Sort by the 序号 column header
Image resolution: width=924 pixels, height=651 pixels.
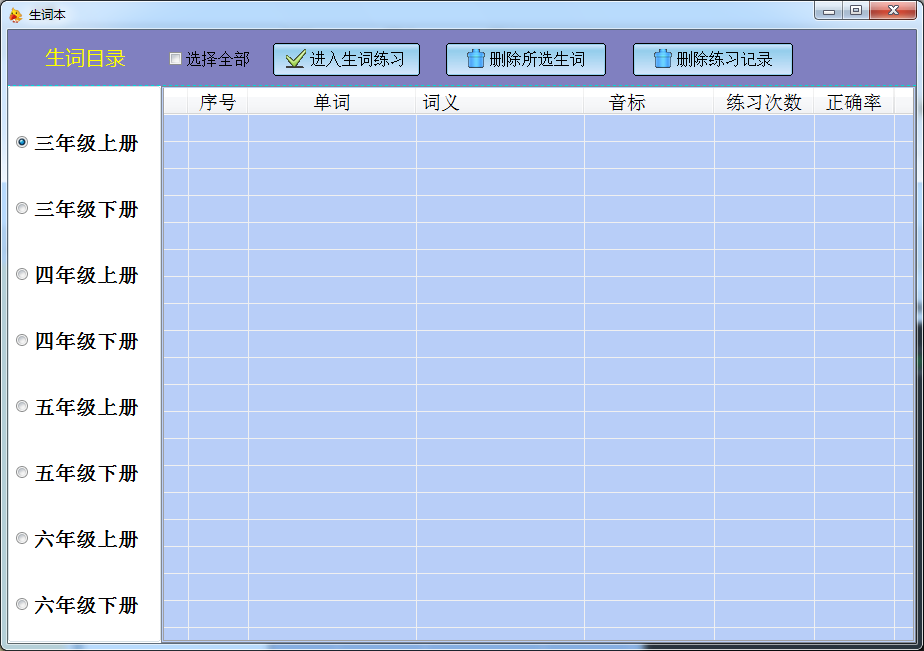[x=217, y=102]
